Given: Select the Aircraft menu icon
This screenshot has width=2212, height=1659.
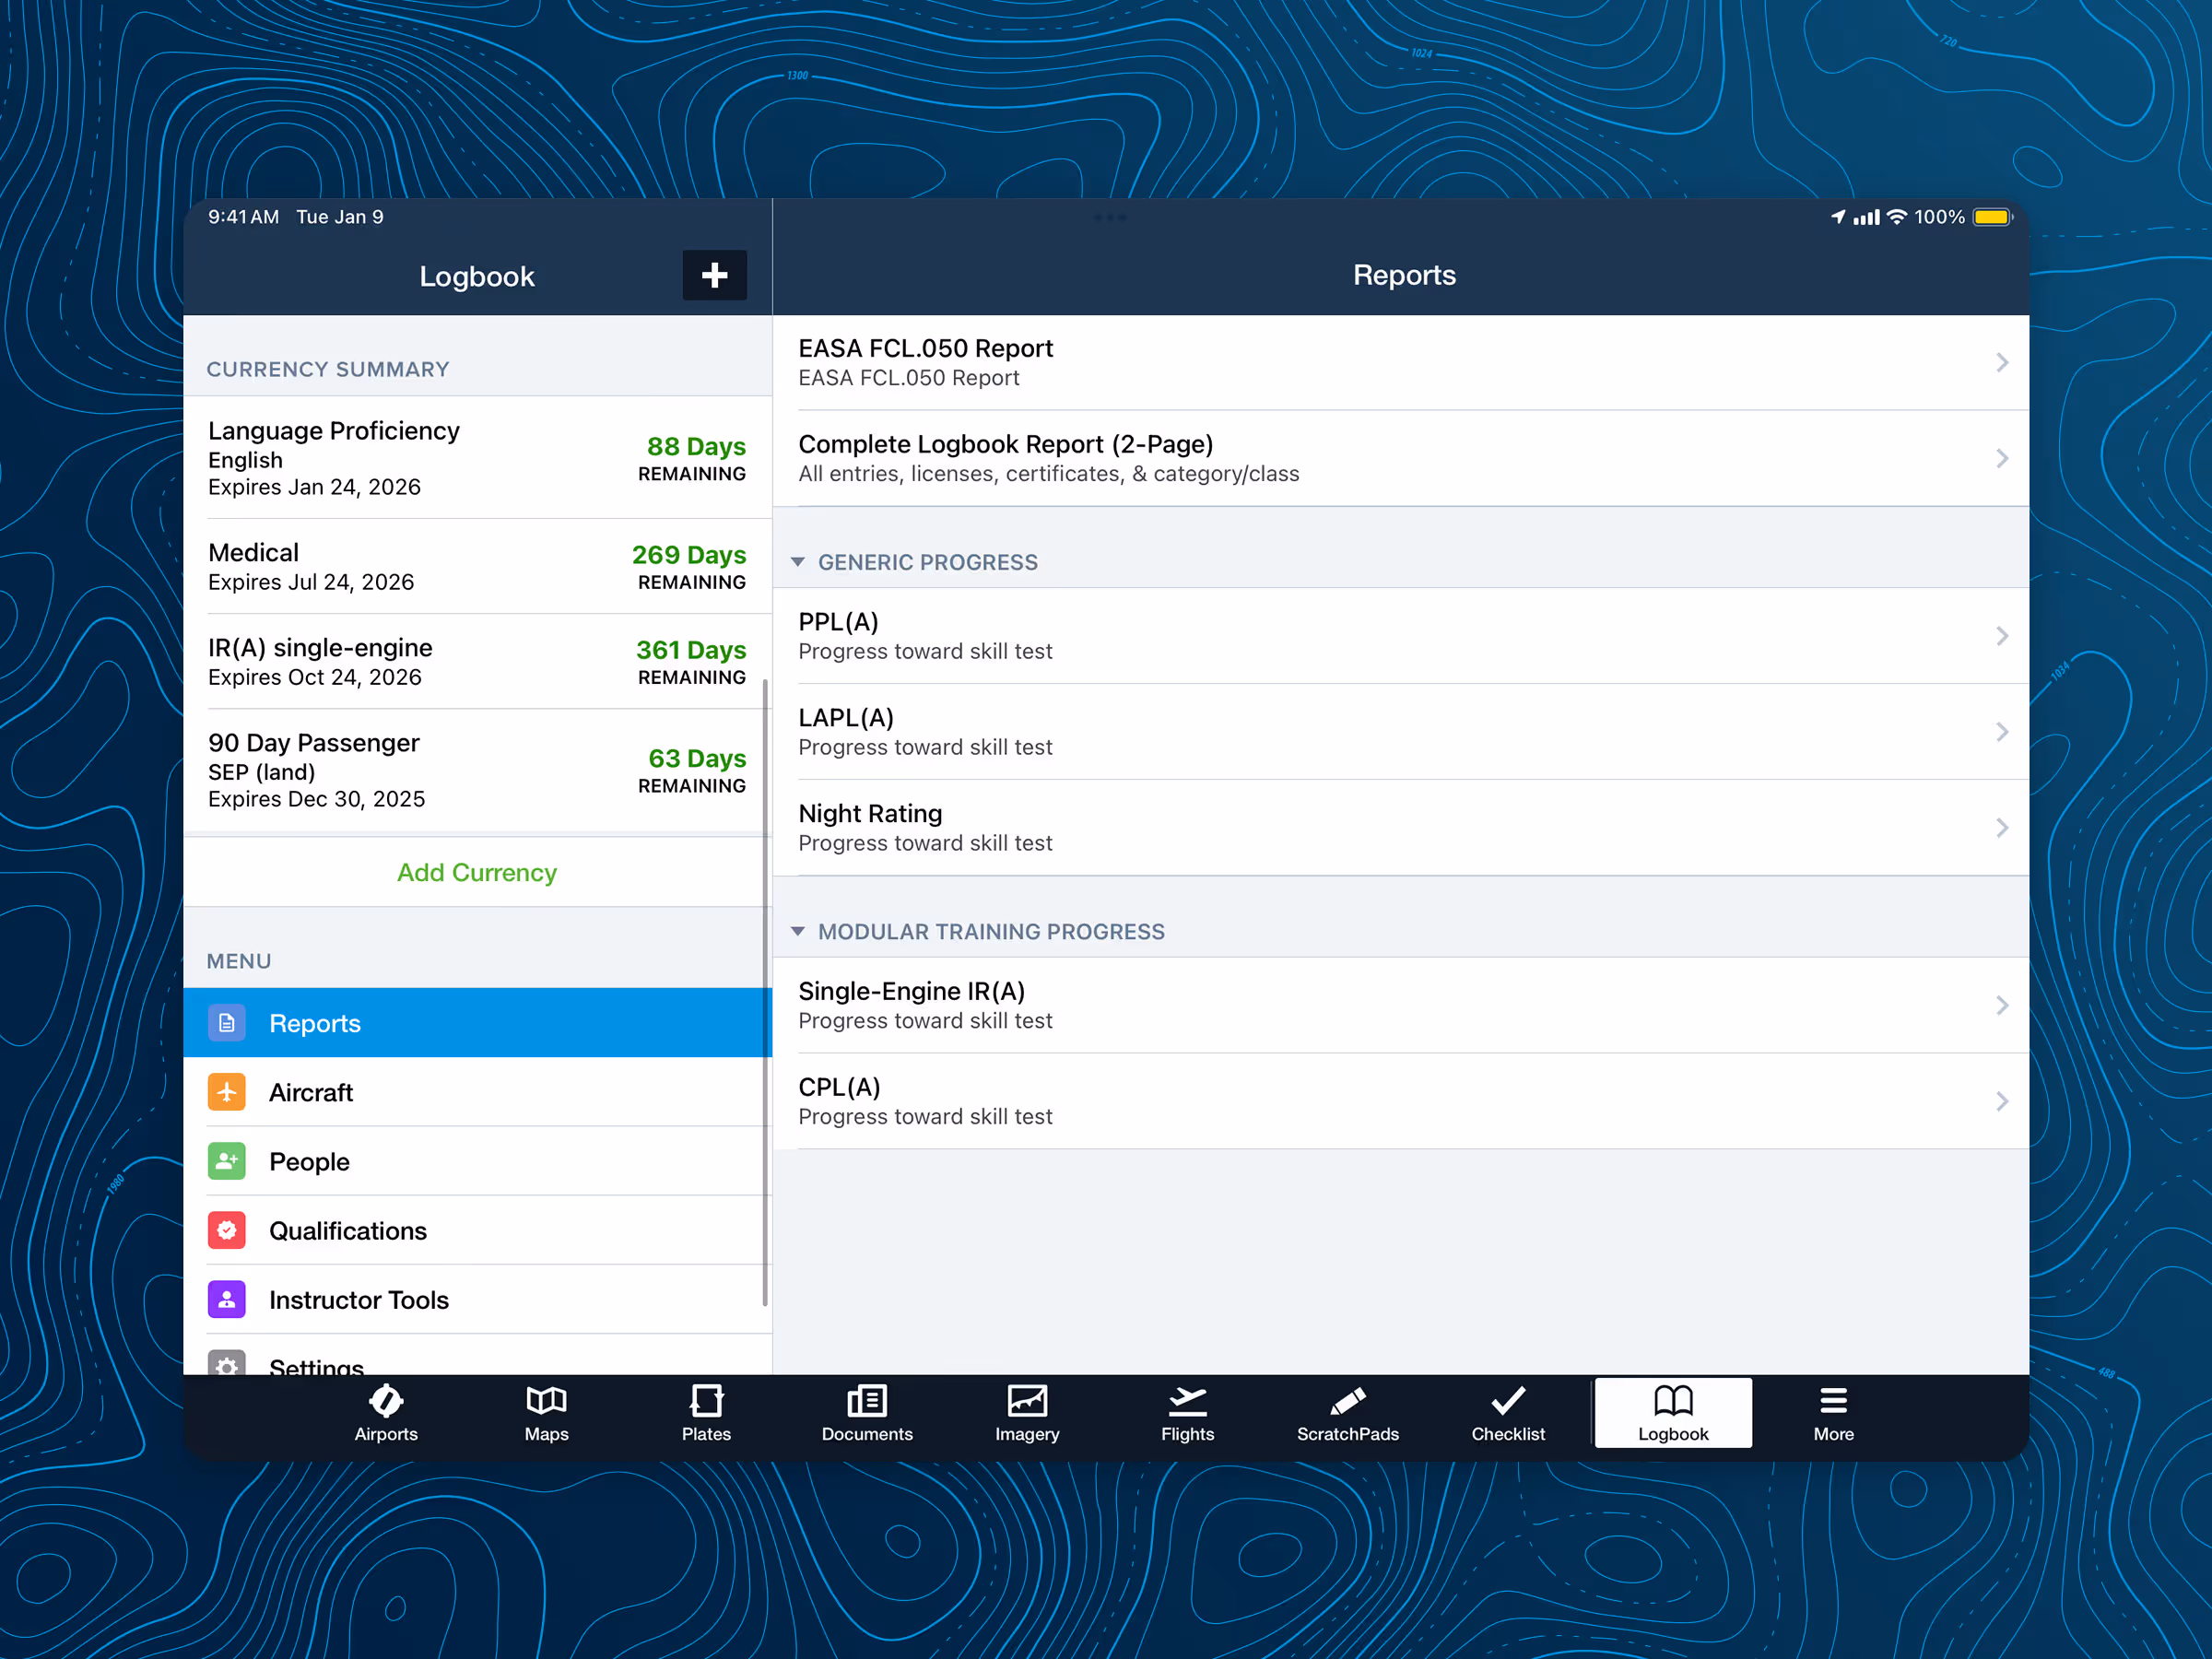Looking at the screenshot, I should [x=227, y=1092].
